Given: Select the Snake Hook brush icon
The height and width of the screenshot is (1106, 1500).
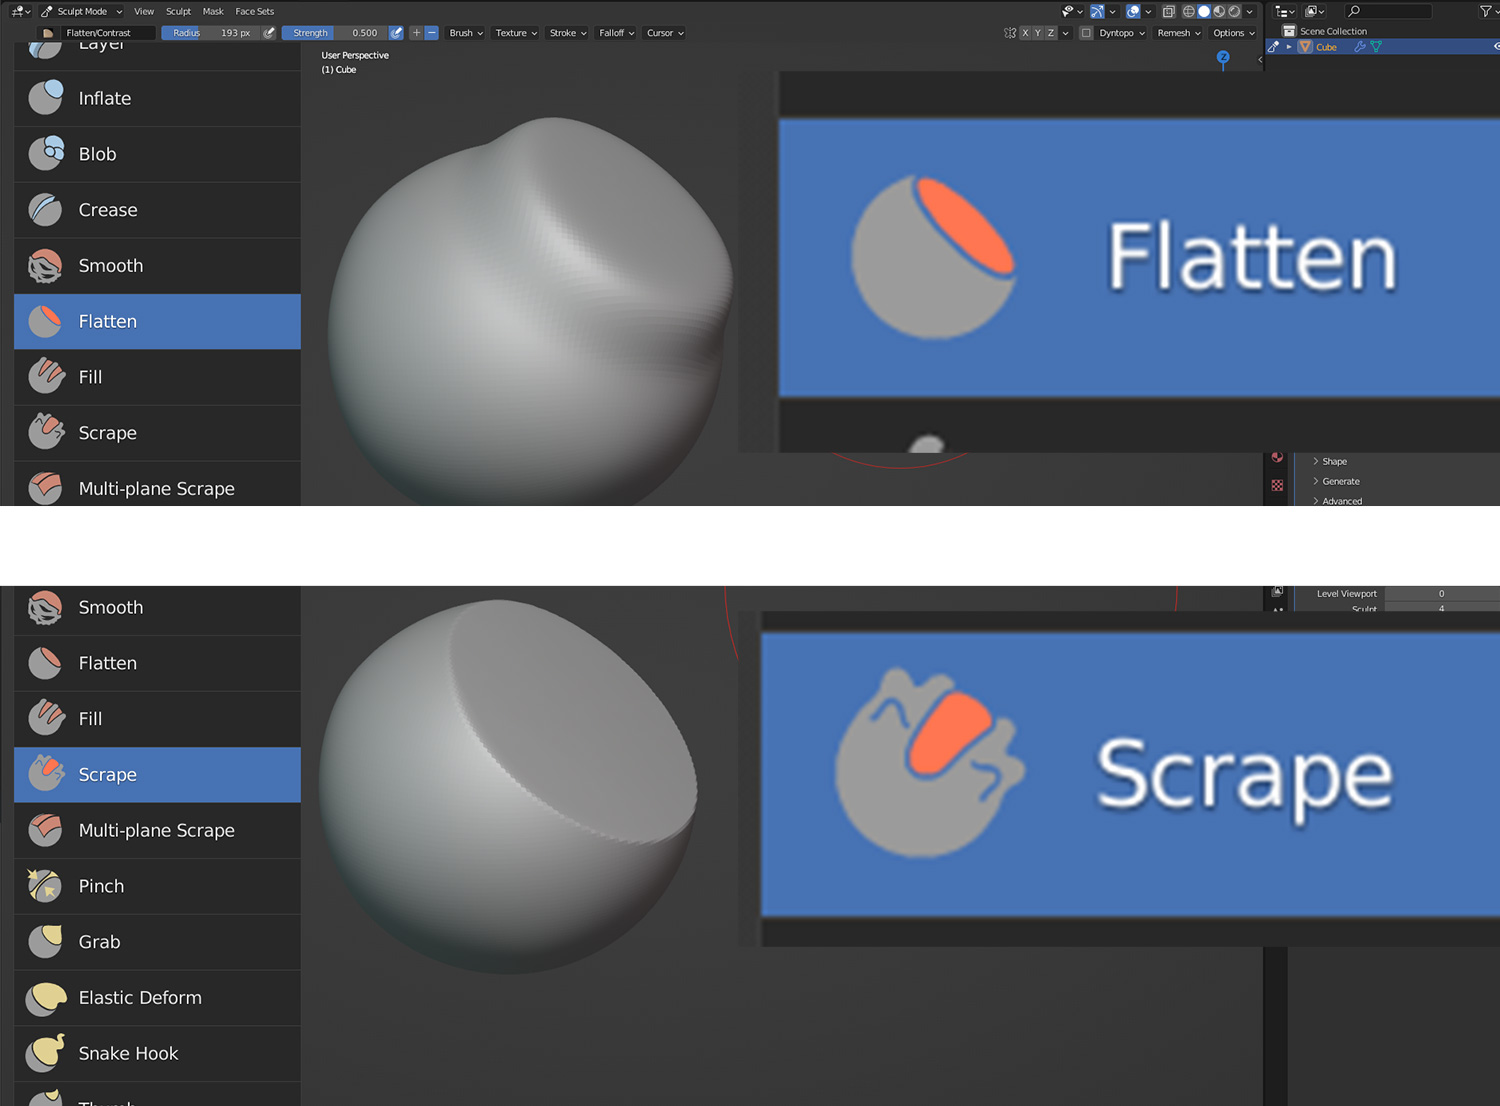Looking at the screenshot, I should (x=44, y=1053).
